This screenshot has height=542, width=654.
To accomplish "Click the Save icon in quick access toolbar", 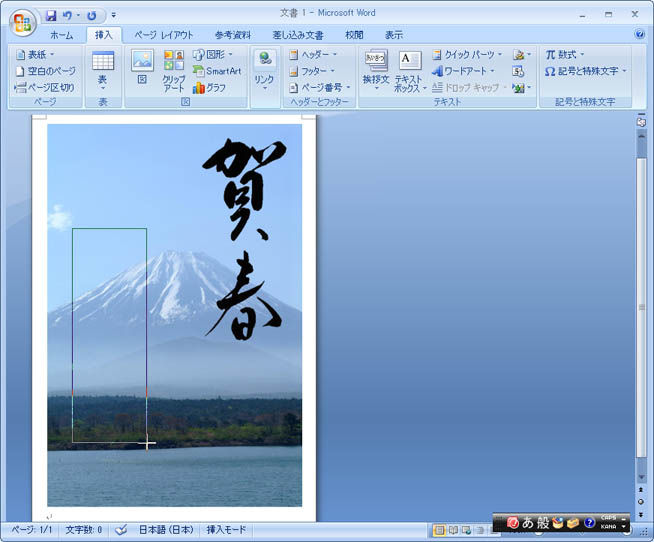I will coord(51,16).
